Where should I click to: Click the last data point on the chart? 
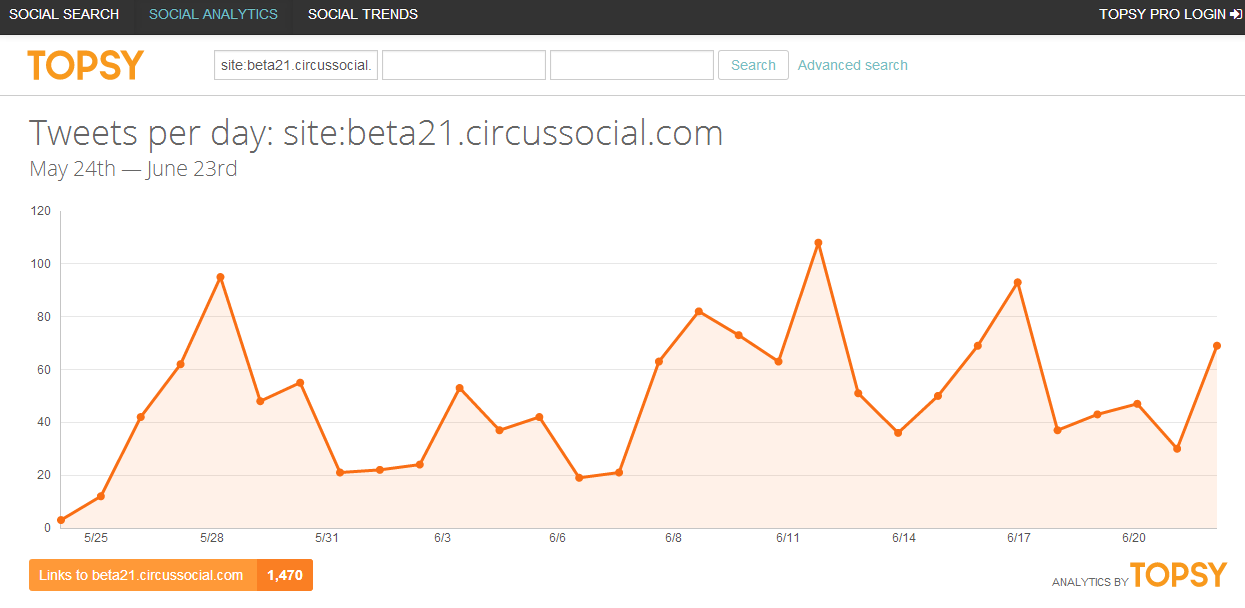[x=1217, y=346]
